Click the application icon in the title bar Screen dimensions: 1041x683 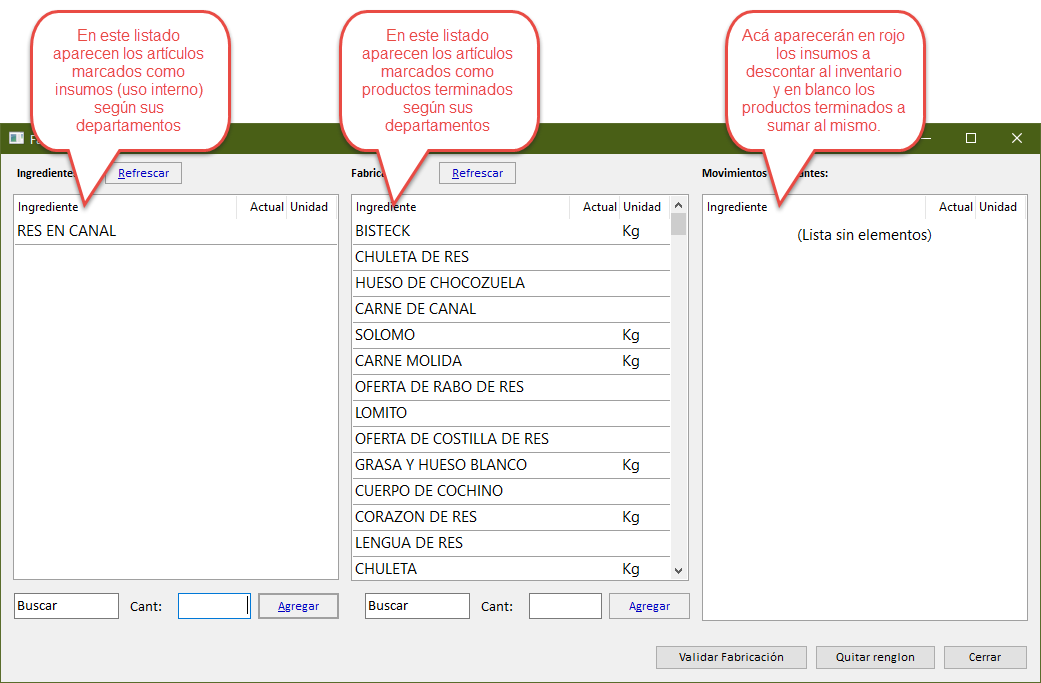(x=14, y=138)
